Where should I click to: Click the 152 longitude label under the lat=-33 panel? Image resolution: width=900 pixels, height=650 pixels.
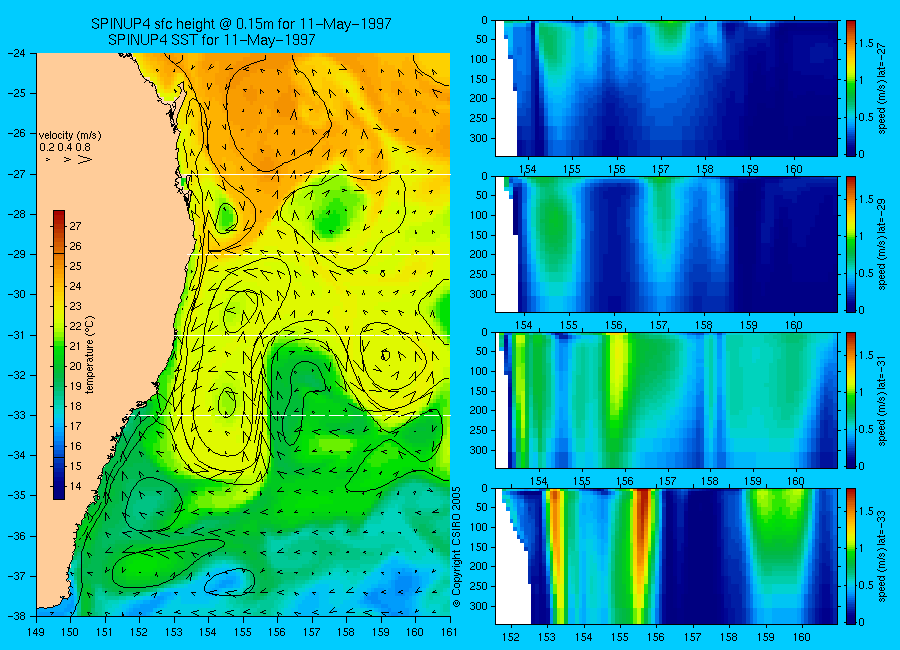pyautogui.click(x=510, y=637)
